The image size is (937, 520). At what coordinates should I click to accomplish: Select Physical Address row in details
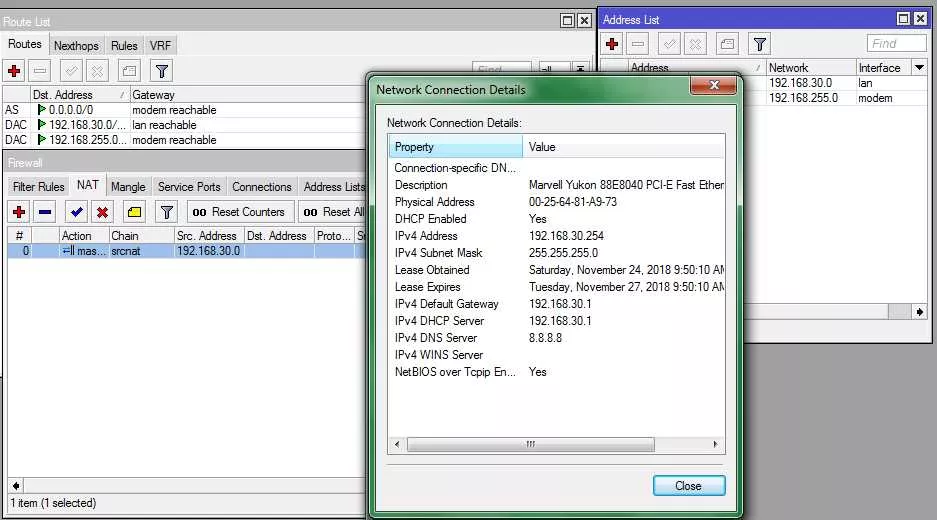[556, 202]
